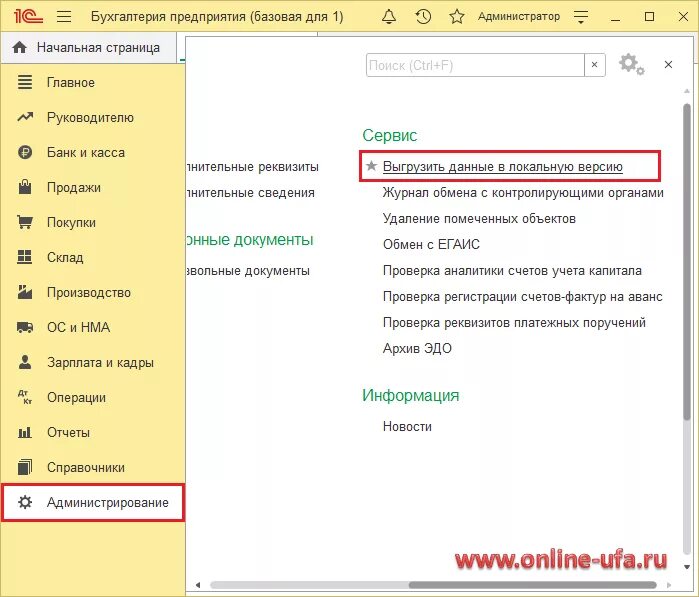Click the Продажи shopping bag icon
Image resolution: width=699 pixels, height=597 pixels.
point(25,187)
